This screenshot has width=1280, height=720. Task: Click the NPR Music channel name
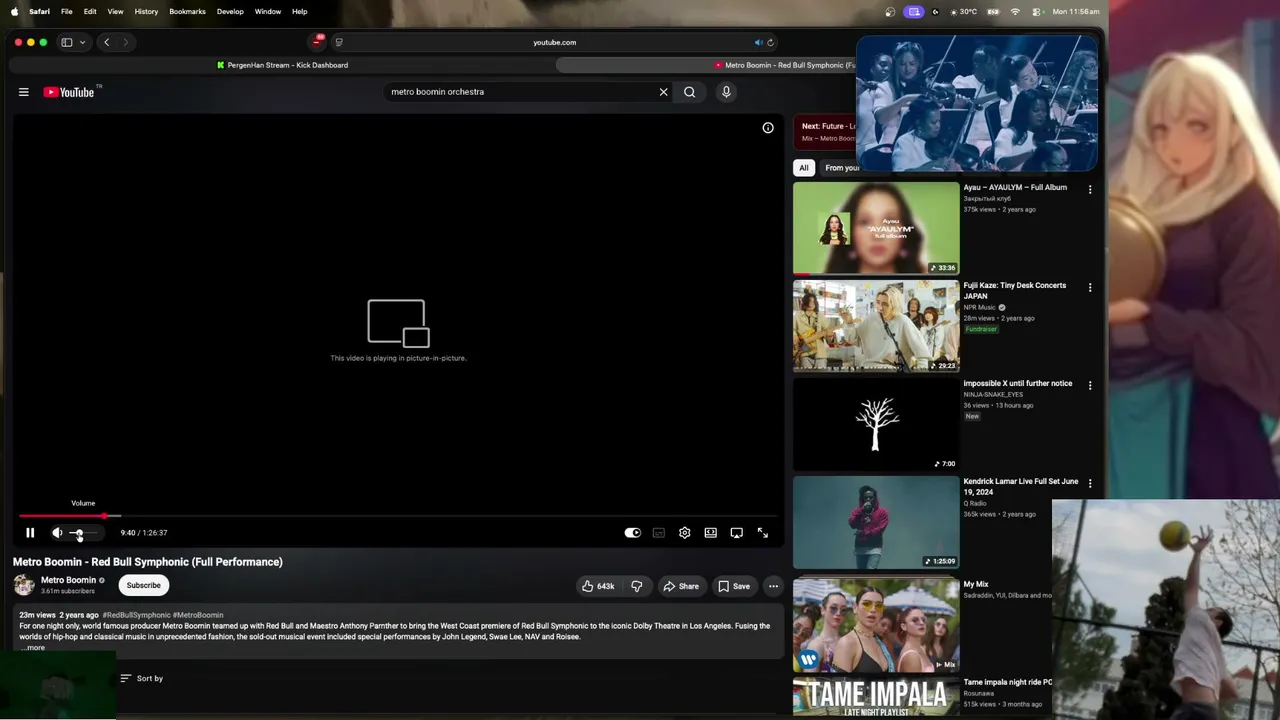tap(979, 307)
